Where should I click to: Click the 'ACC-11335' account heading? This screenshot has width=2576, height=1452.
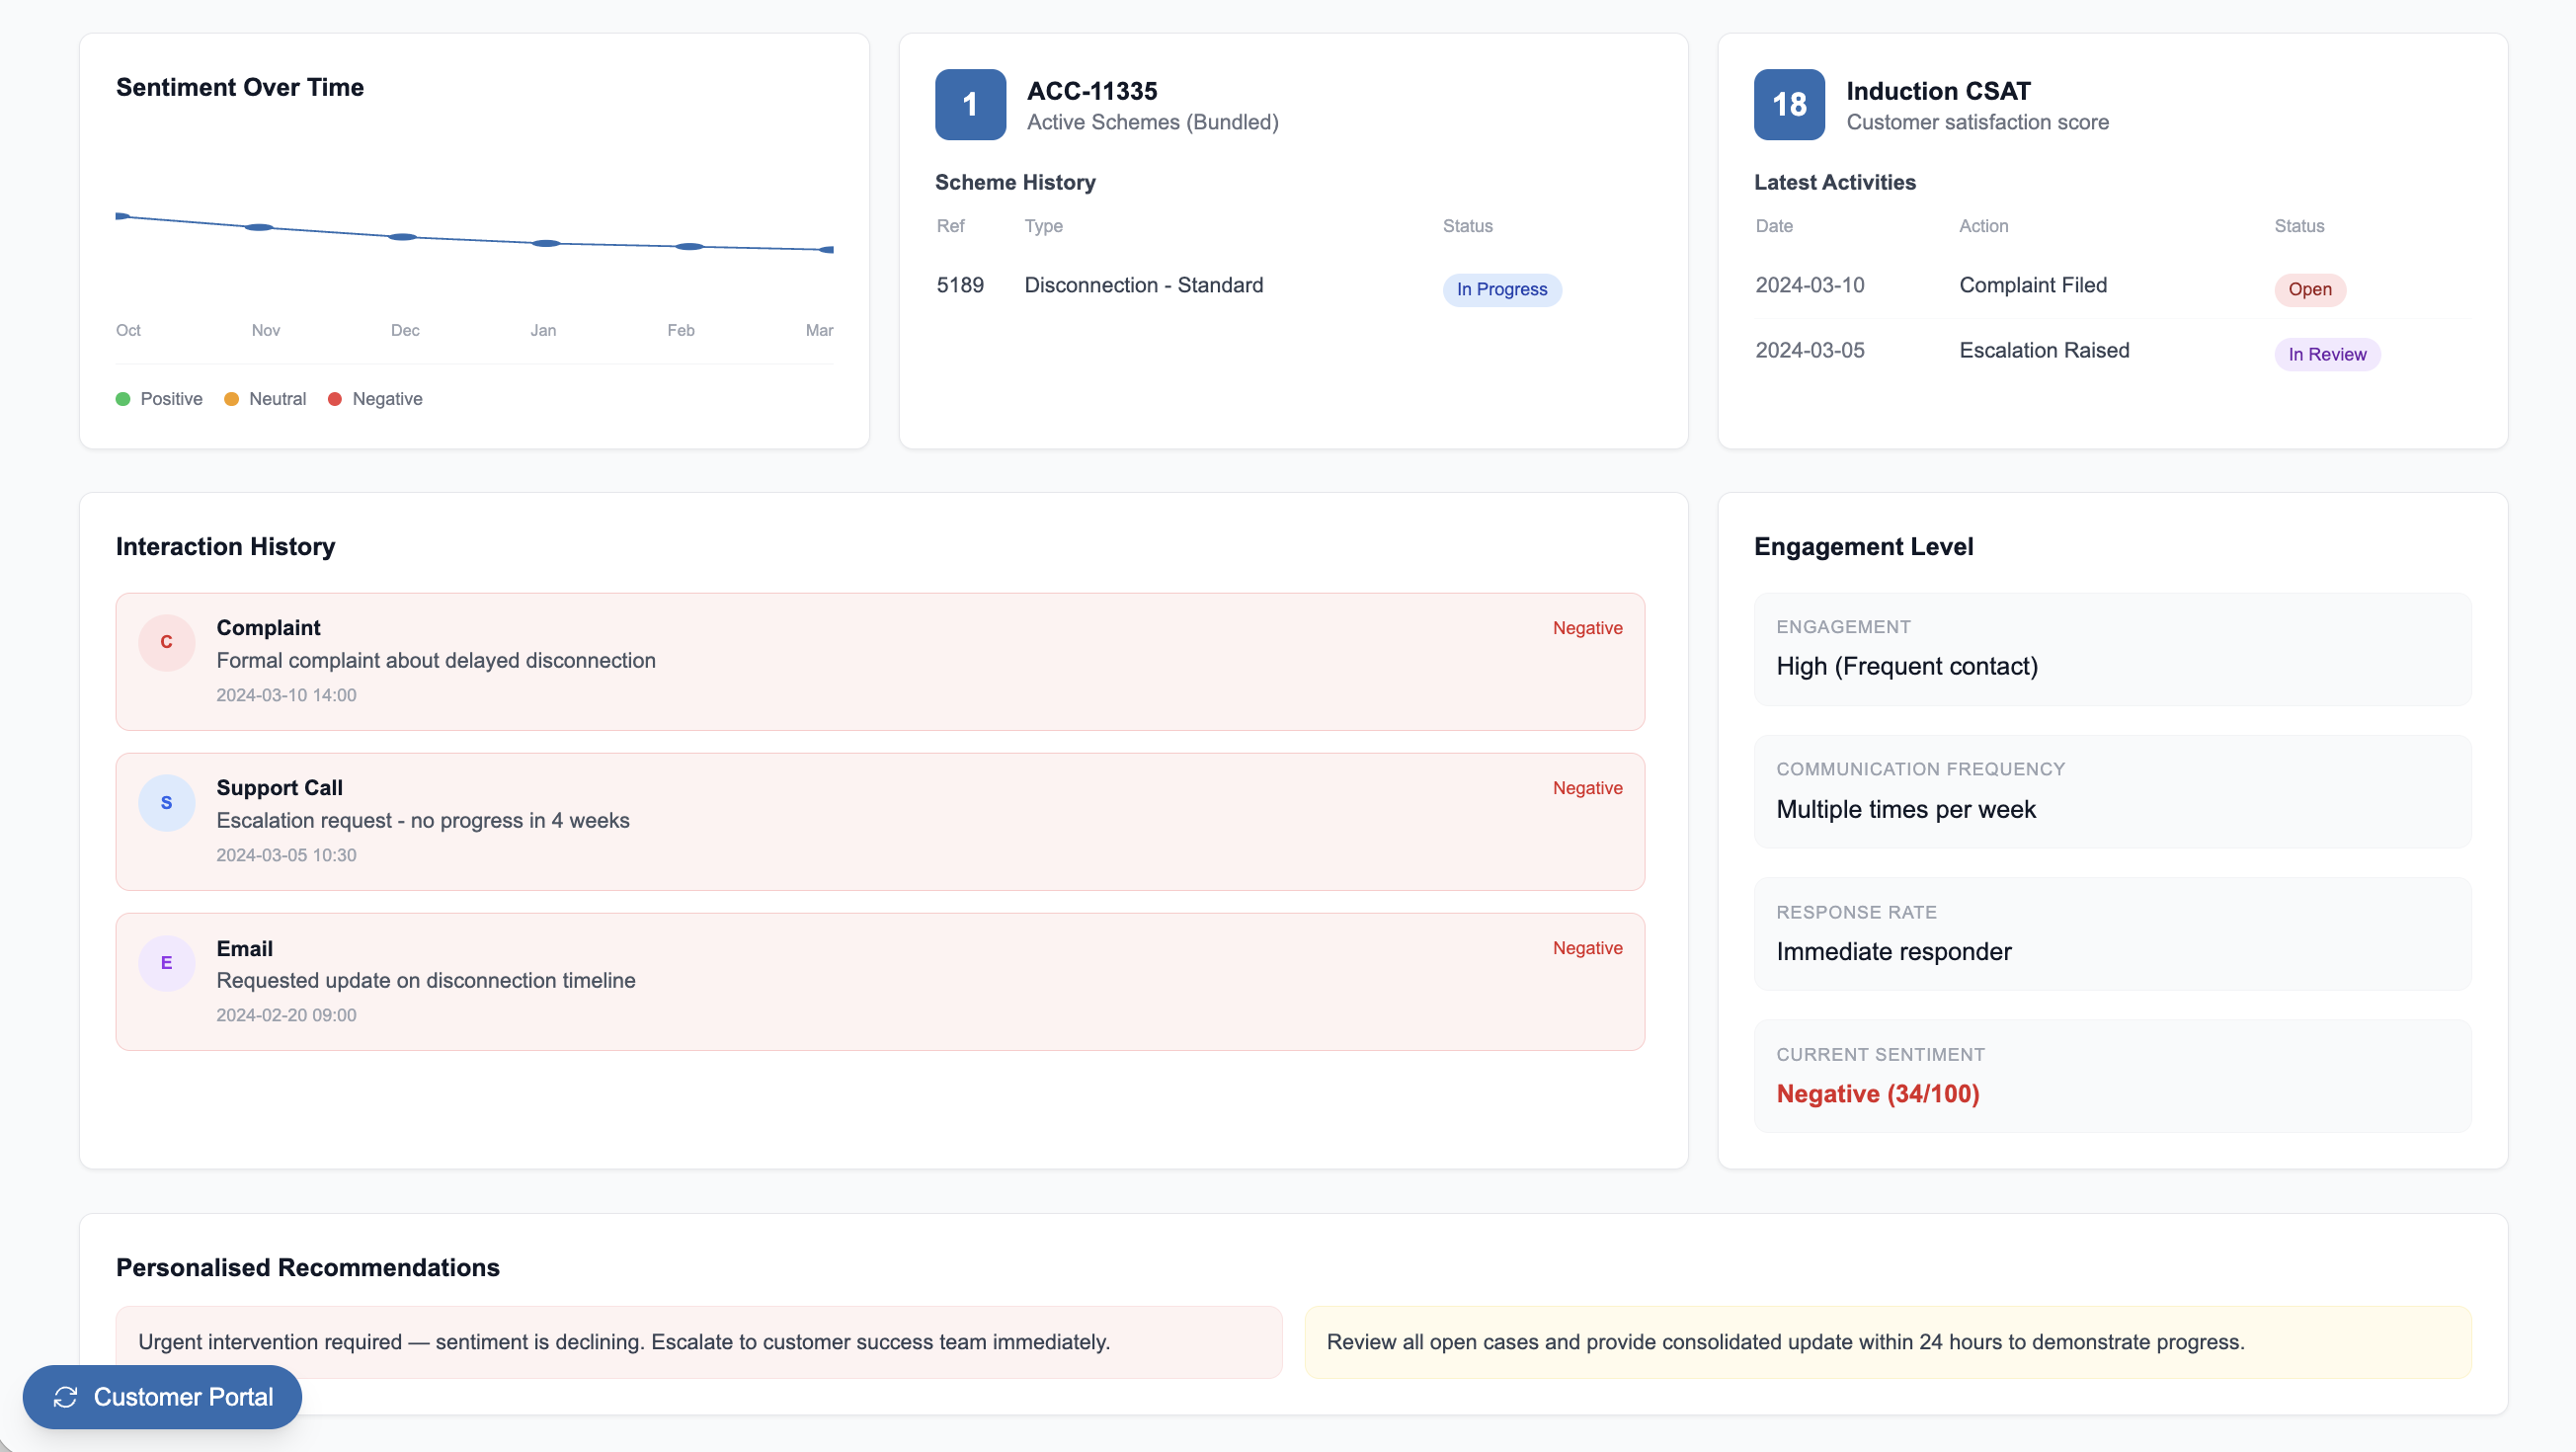(1092, 91)
